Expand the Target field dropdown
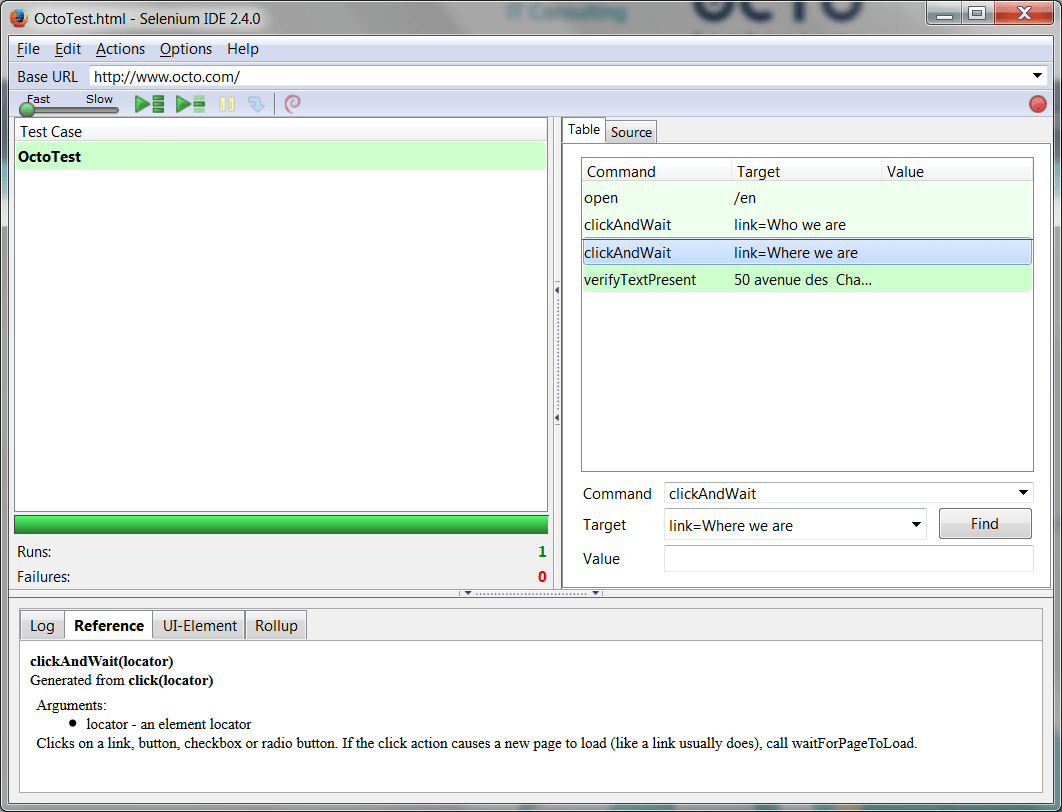Screen dimensions: 1062x812 [916, 525]
